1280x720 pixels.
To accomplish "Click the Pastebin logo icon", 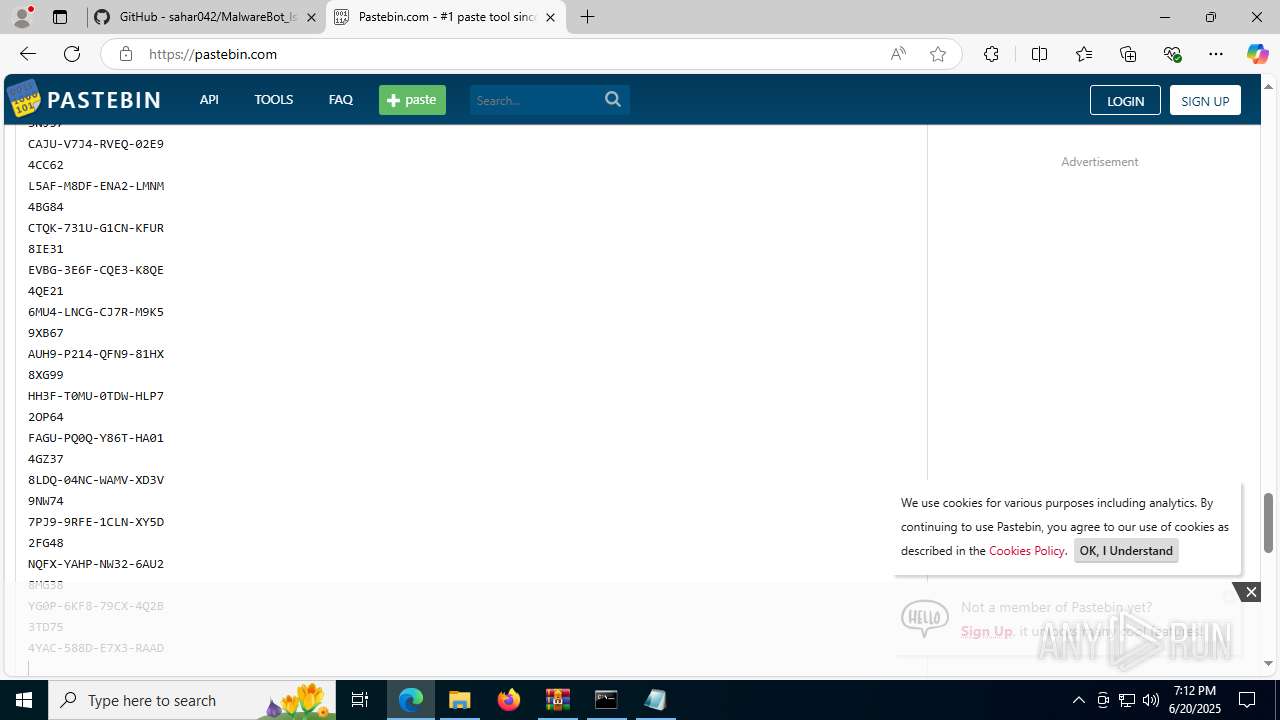I will [x=23, y=99].
